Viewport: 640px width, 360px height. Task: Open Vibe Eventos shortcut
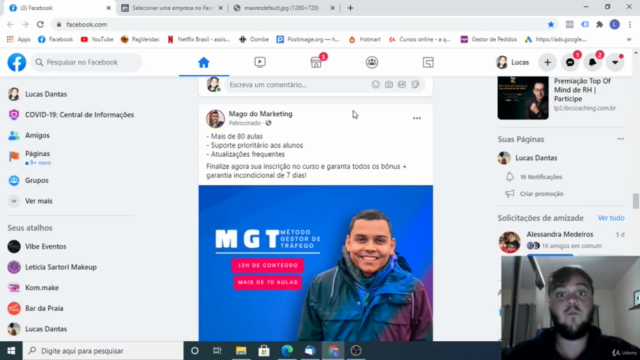[x=46, y=247]
